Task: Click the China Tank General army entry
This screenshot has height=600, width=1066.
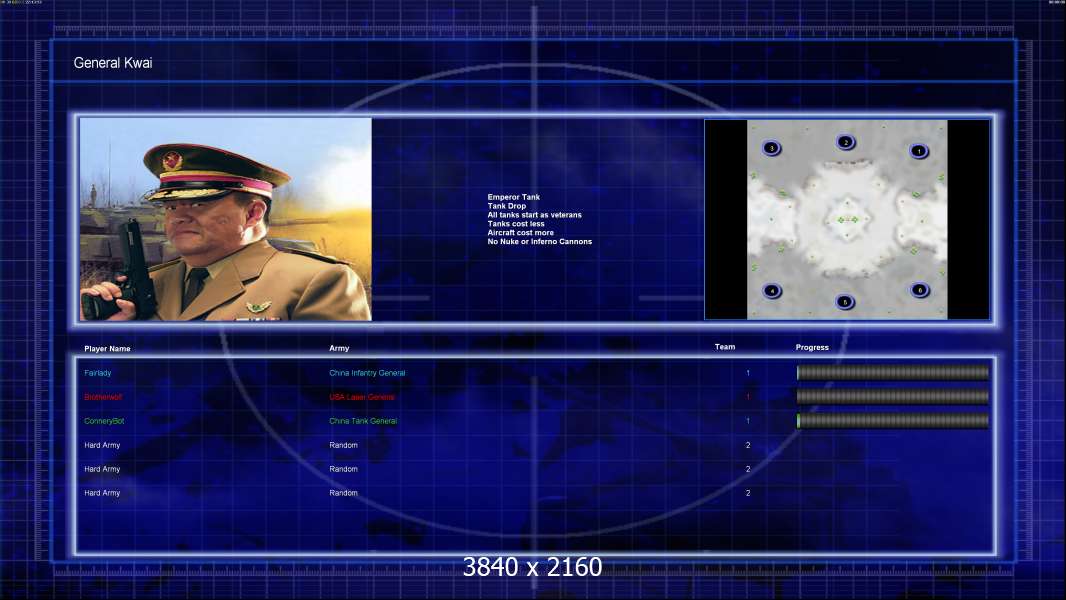Action: (363, 421)
